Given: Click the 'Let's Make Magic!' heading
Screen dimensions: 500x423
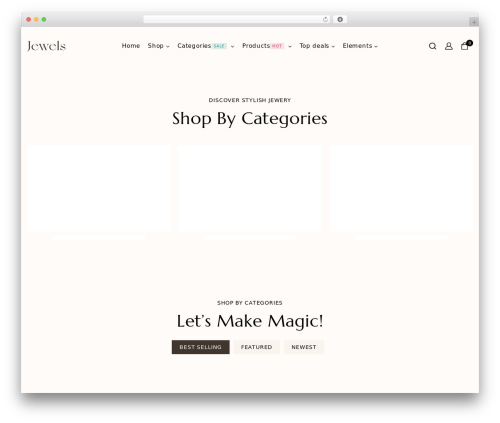Looking at the screenshot, I should pos(250,321).
